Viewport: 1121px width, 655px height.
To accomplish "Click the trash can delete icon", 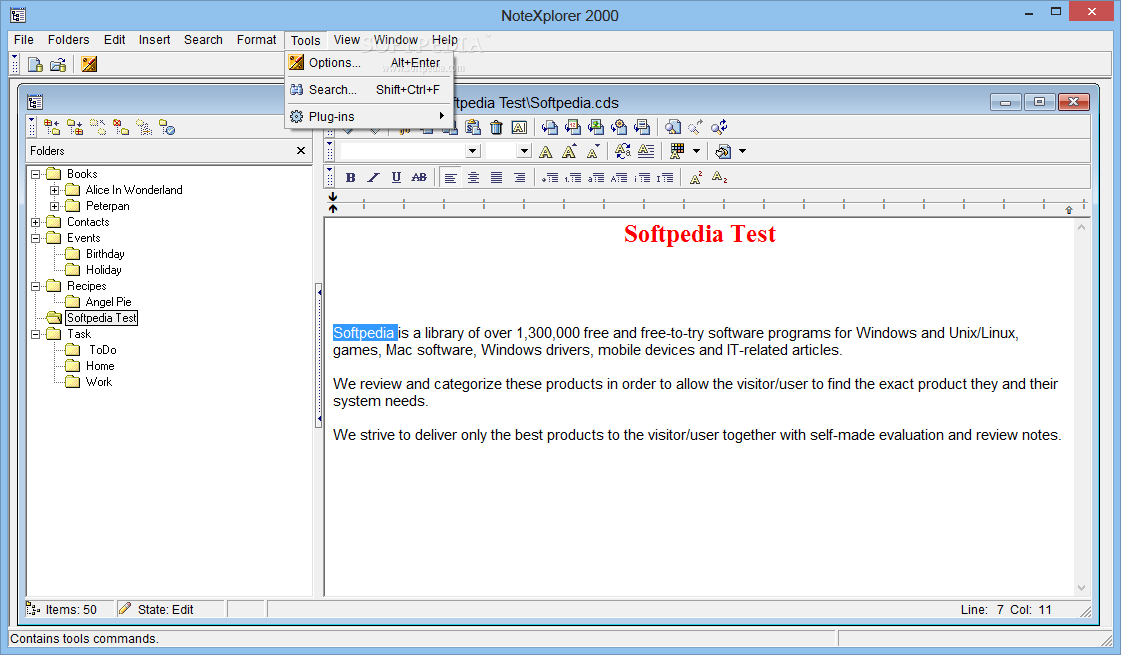I will point(496,127).
